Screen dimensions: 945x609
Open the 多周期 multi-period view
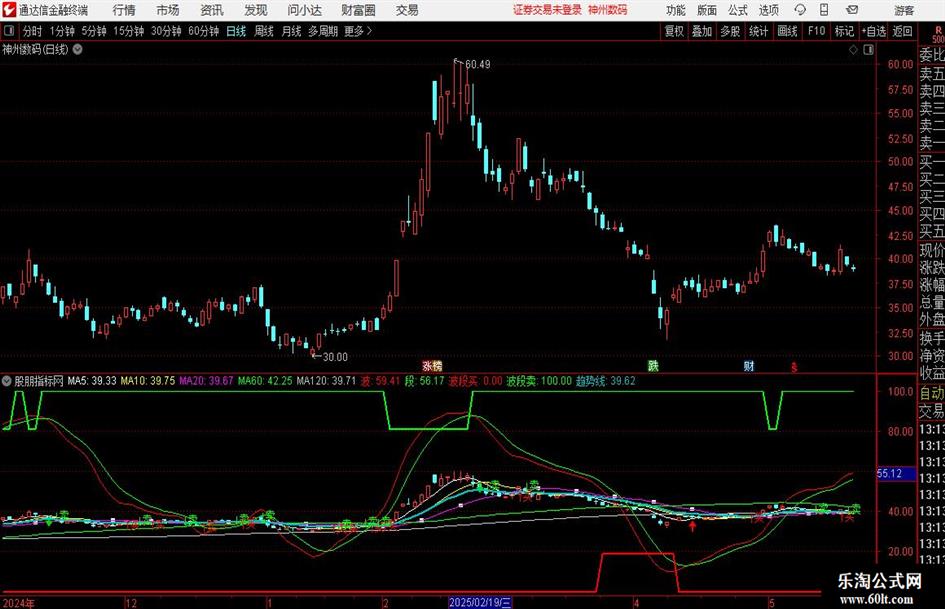point(323,31)
